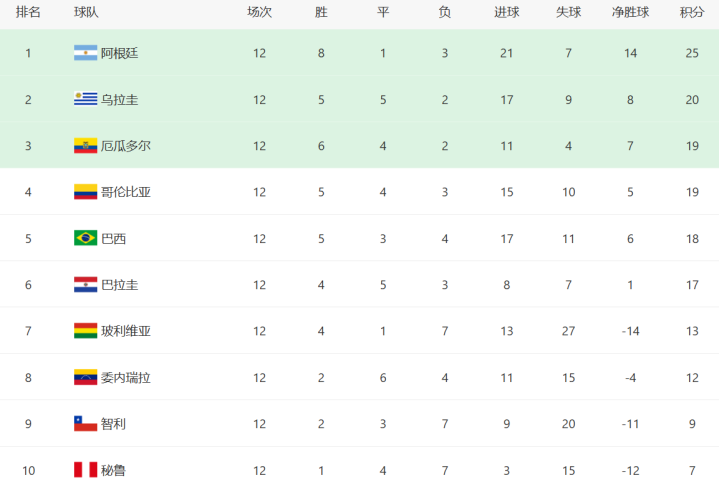
Task: Click the Venezuela flag icon
Action: coord(85,377)
